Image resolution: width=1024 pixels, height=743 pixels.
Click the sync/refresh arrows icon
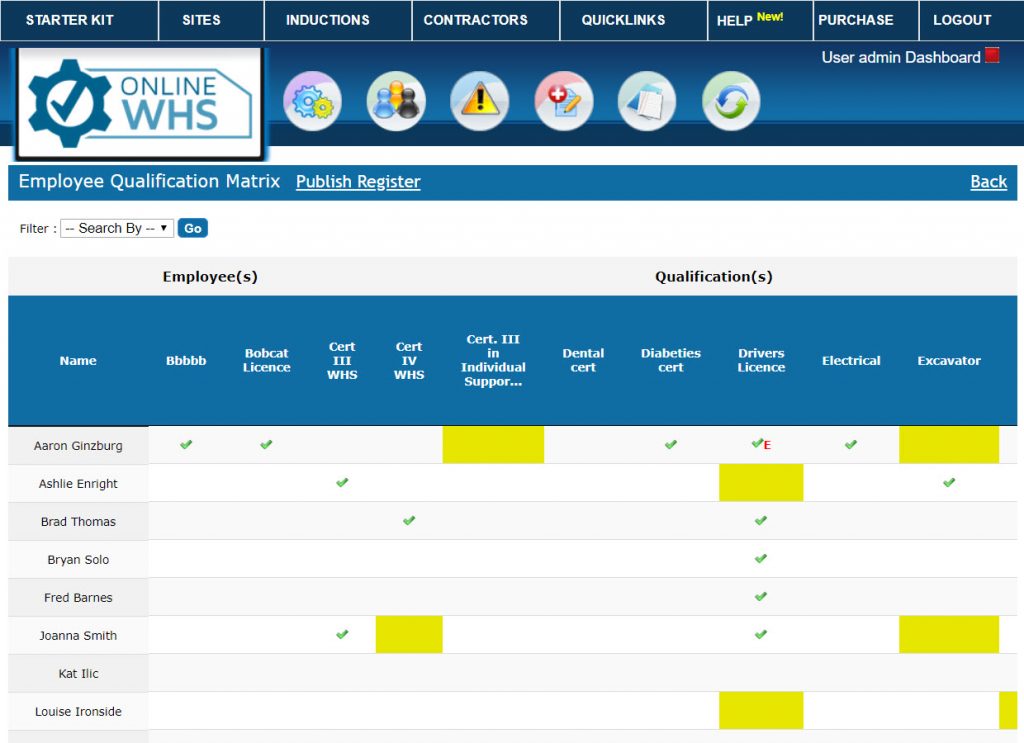coord(730,100)
